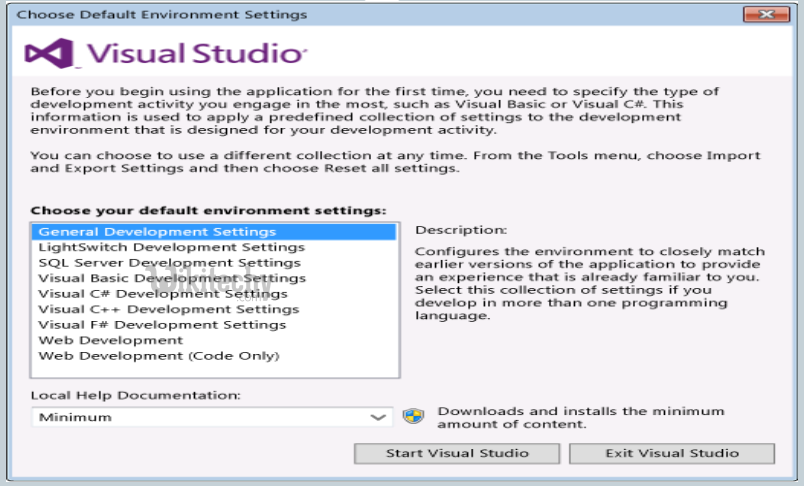This screenshot has width=804, height=486.
Task: Select Visual F# Development Settings
Action: click(x=214, y=325)
